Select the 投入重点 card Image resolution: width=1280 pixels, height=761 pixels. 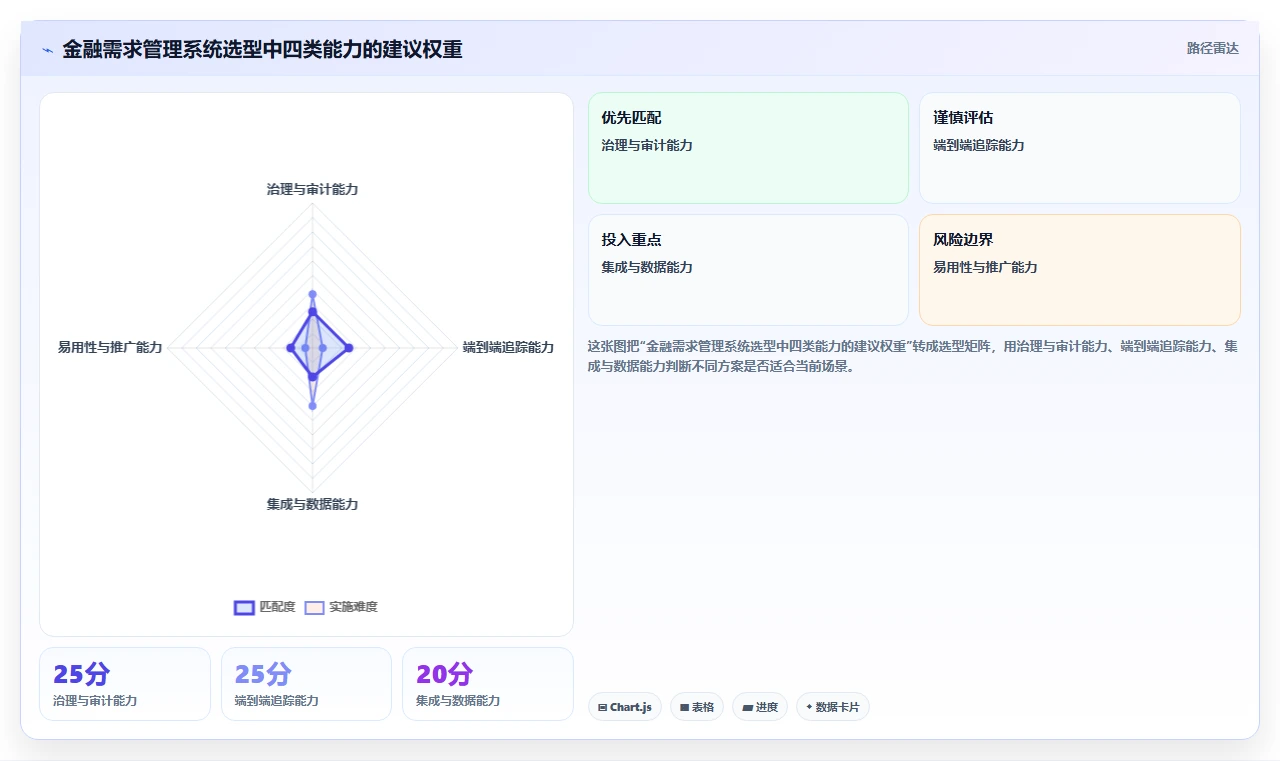pos(748,270)
